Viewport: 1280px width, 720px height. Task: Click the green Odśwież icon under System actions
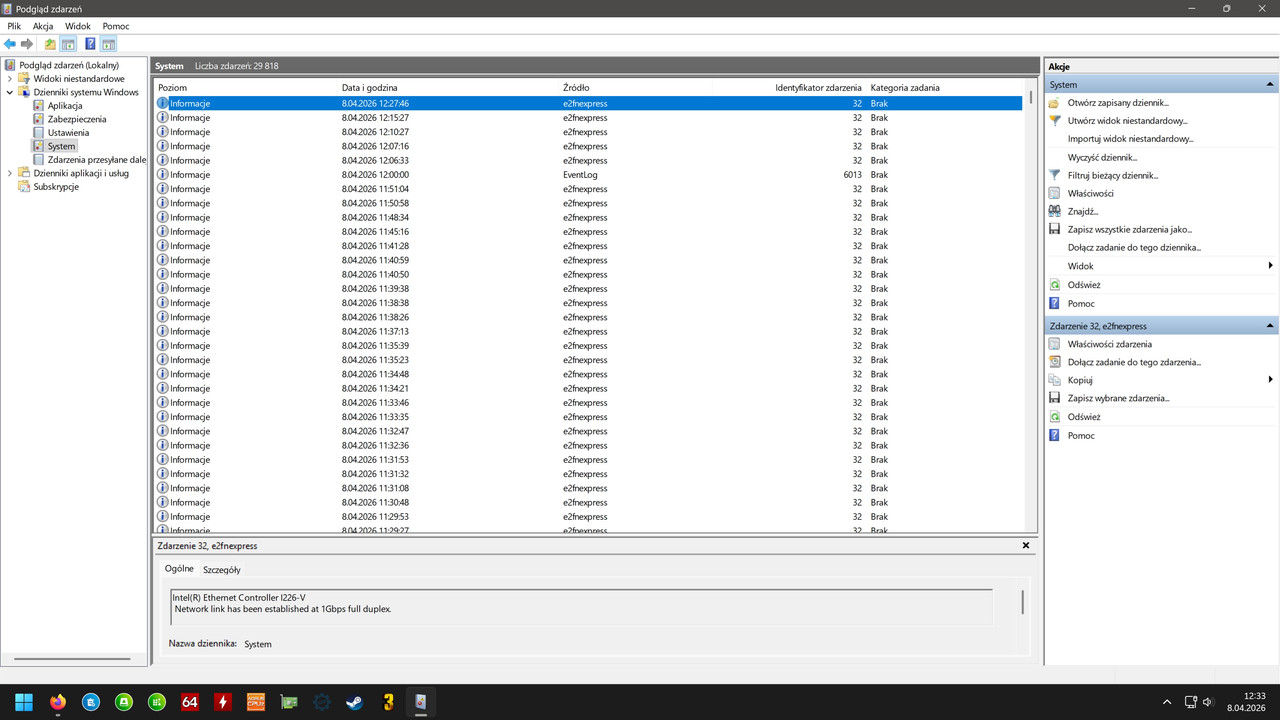(1054, 285)
